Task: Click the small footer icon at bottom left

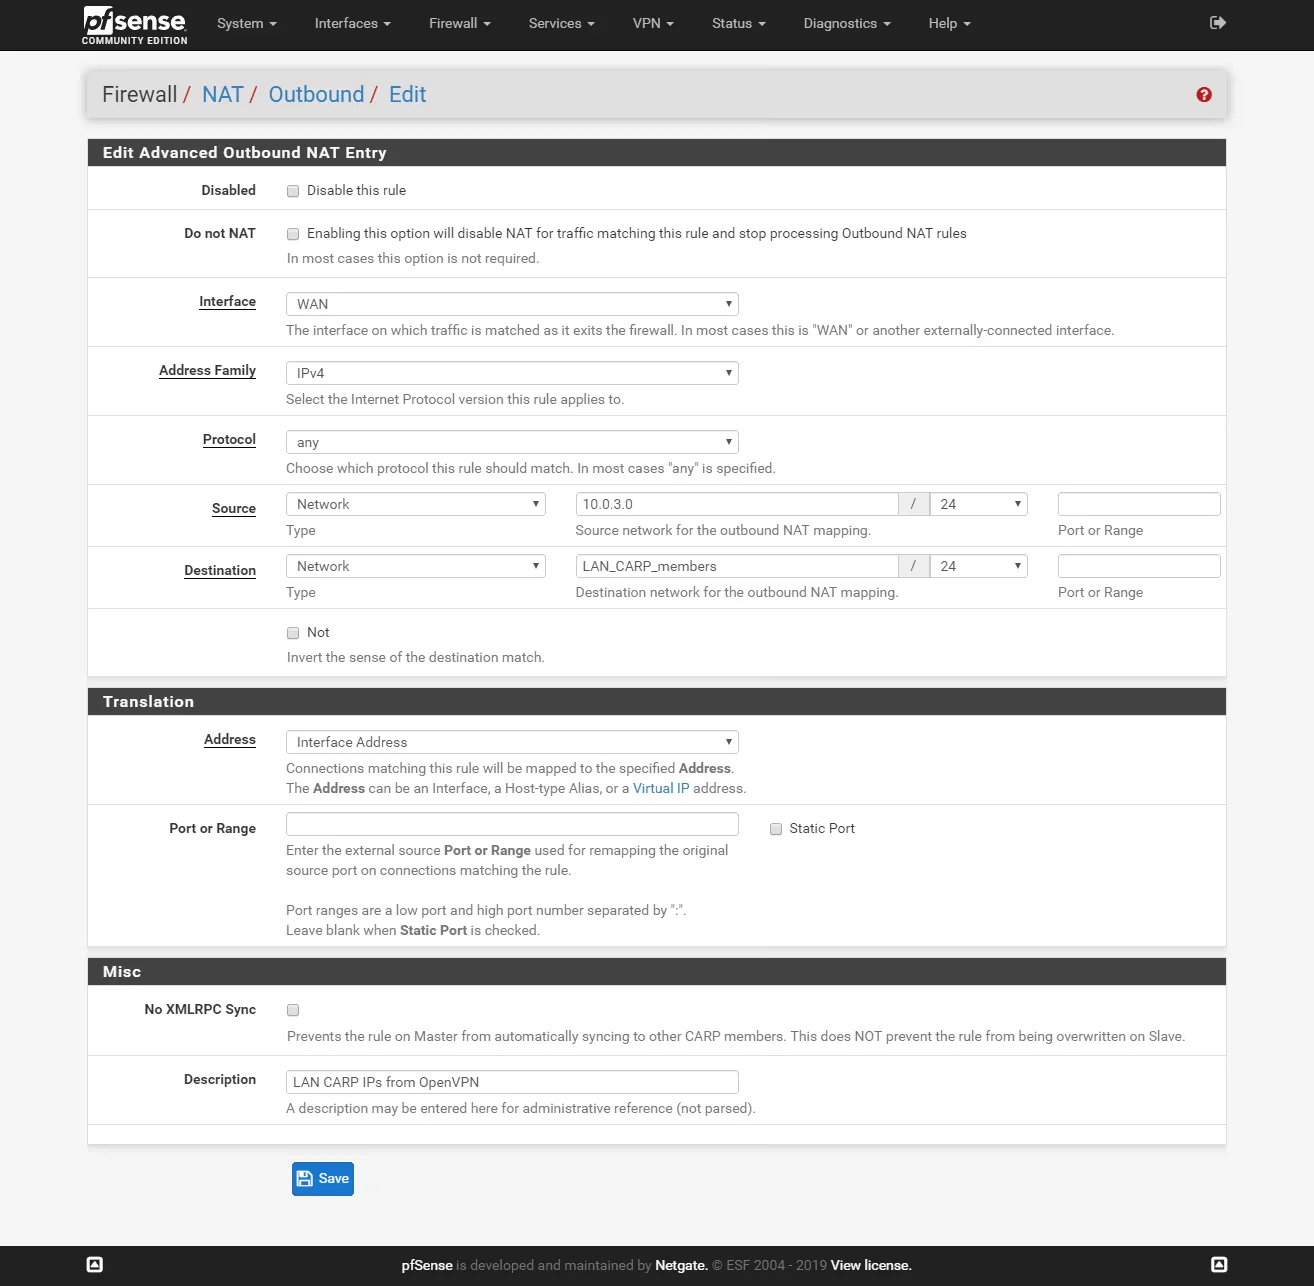Action: point(94,1264)
